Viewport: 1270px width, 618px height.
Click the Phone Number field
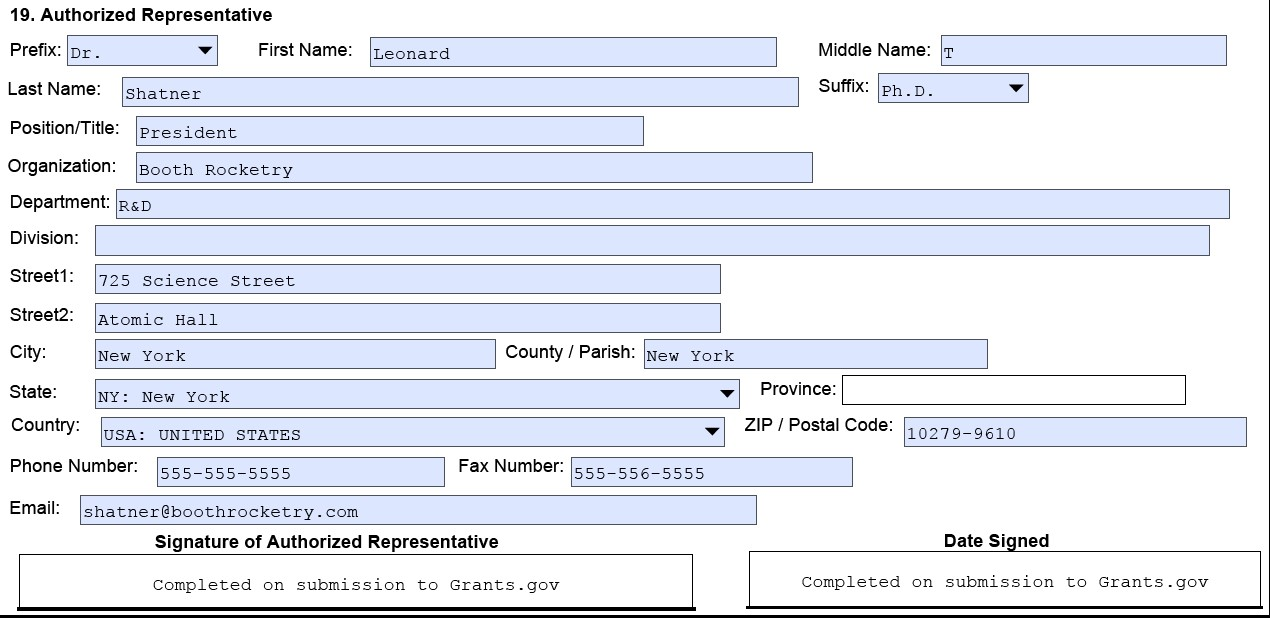[301, 472]
